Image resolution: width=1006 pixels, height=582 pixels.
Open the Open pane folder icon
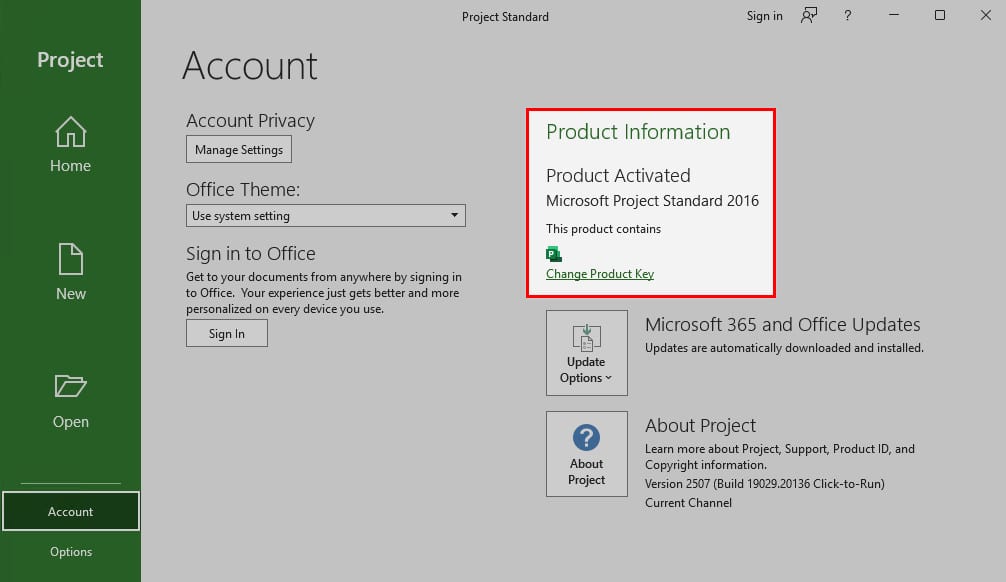(71, 386)
